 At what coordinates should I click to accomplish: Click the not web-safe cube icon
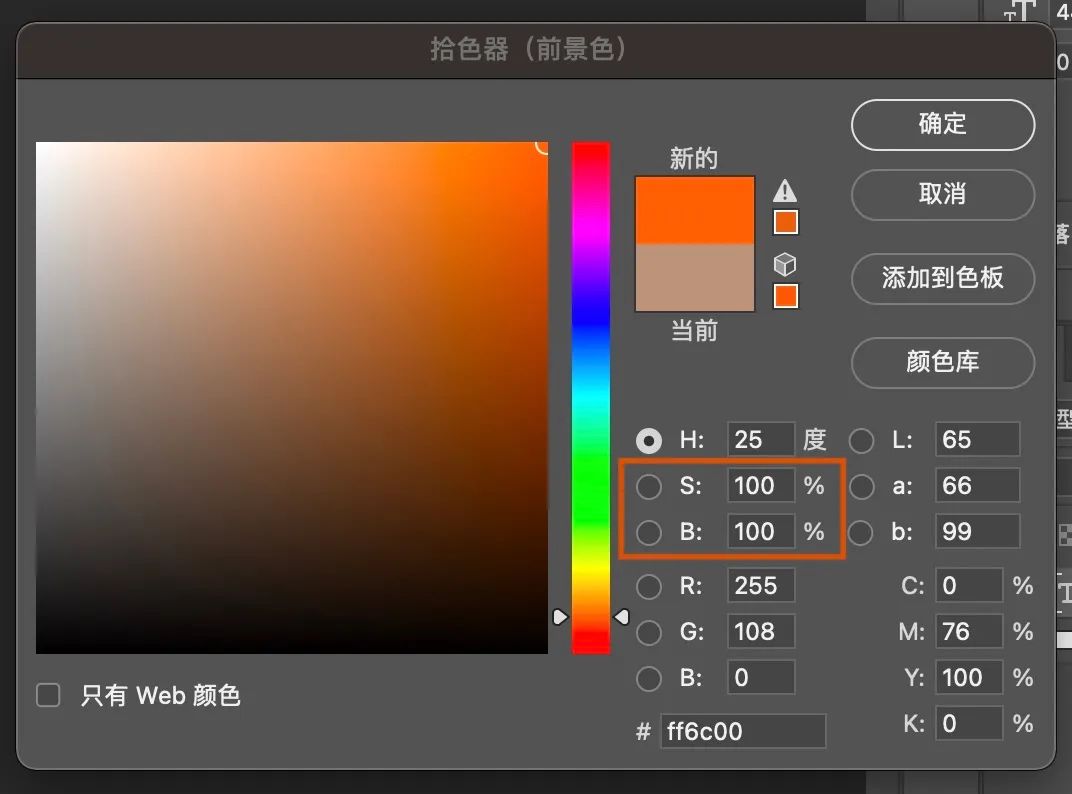pos(785,264)
